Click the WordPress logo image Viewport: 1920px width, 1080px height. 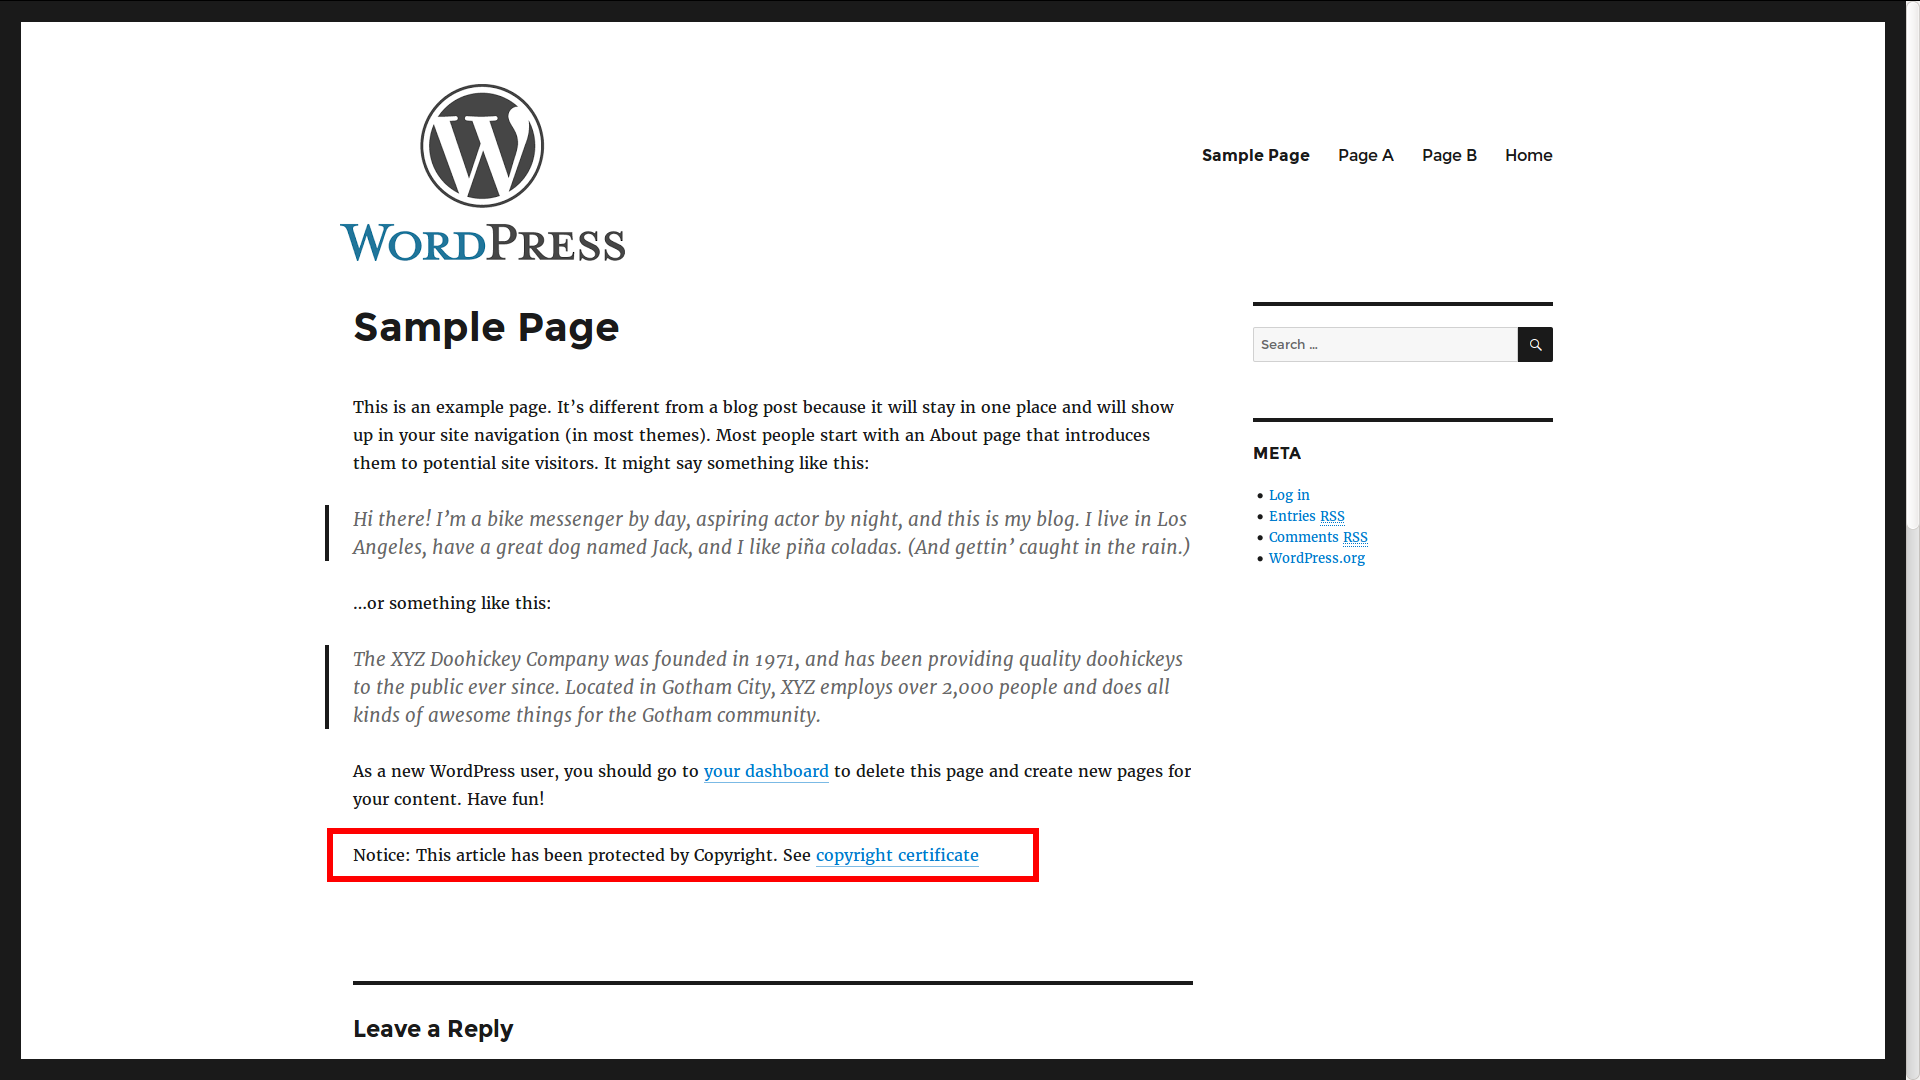pos(483,173)
